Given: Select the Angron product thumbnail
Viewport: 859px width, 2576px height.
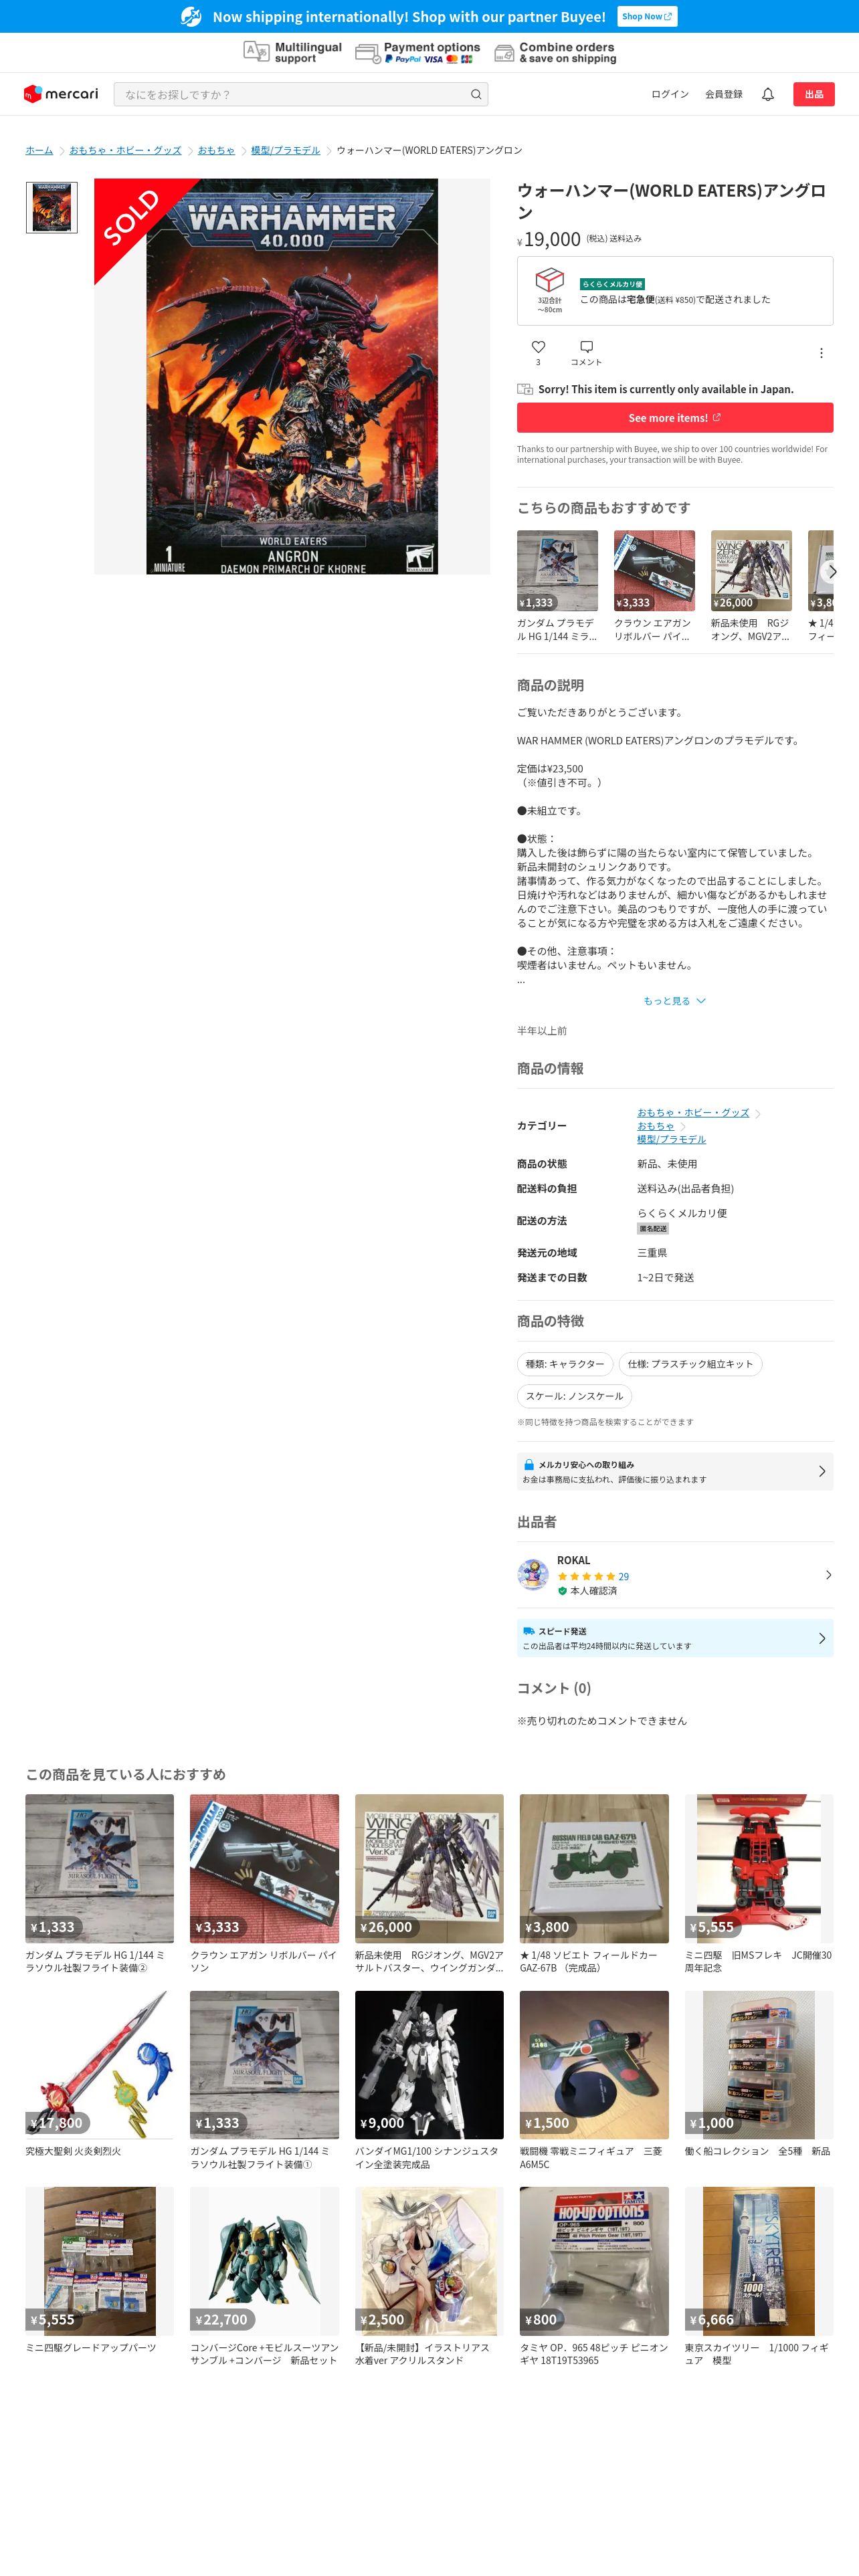Looking at the screenshot, I should pos(52,208).
